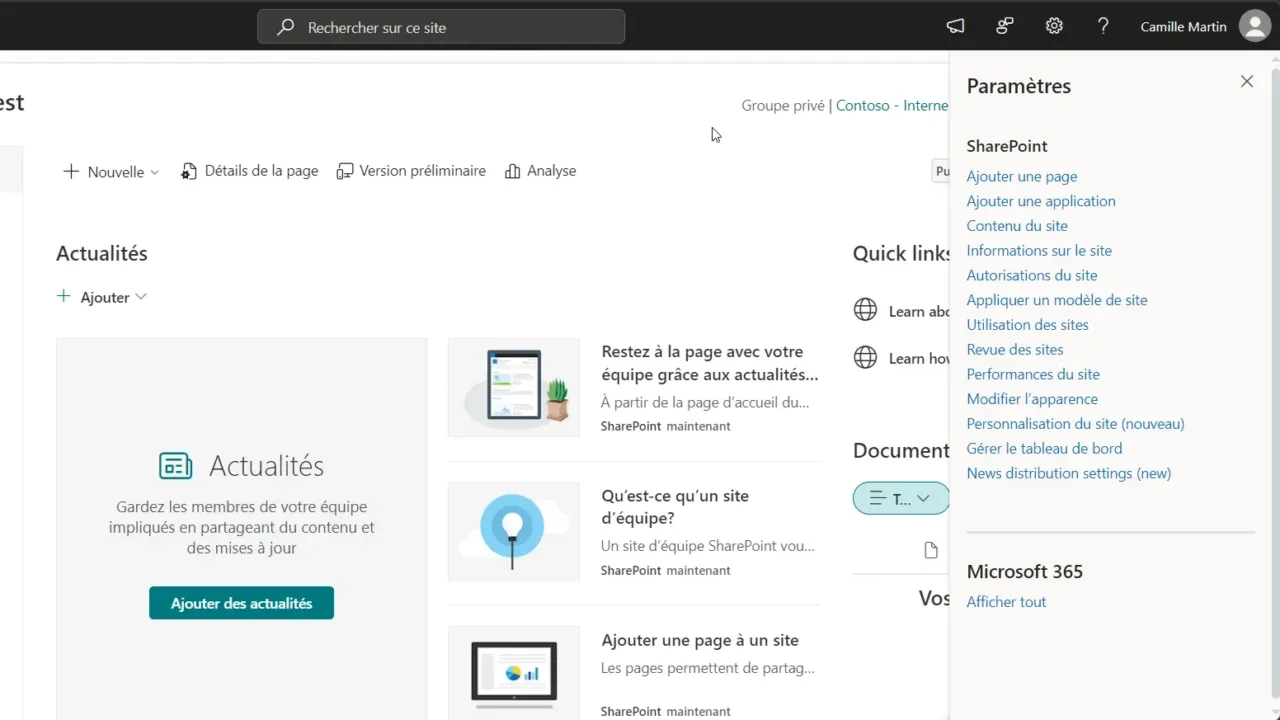
Task: Open the monitor chart page thumbnail
Action: tap(514, 672)
